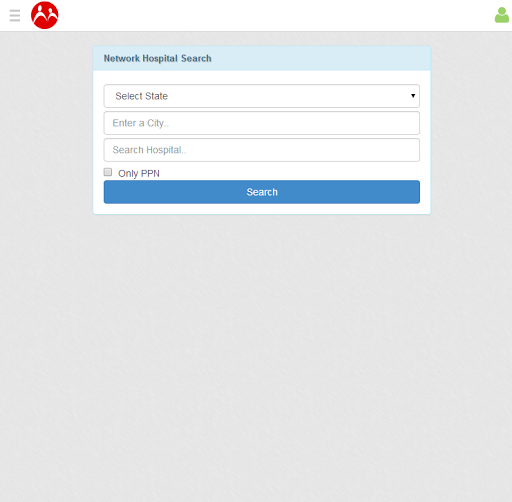Submit the hospital search form
The width and height of the screenshot is (512, 502).
pos(262,192)
